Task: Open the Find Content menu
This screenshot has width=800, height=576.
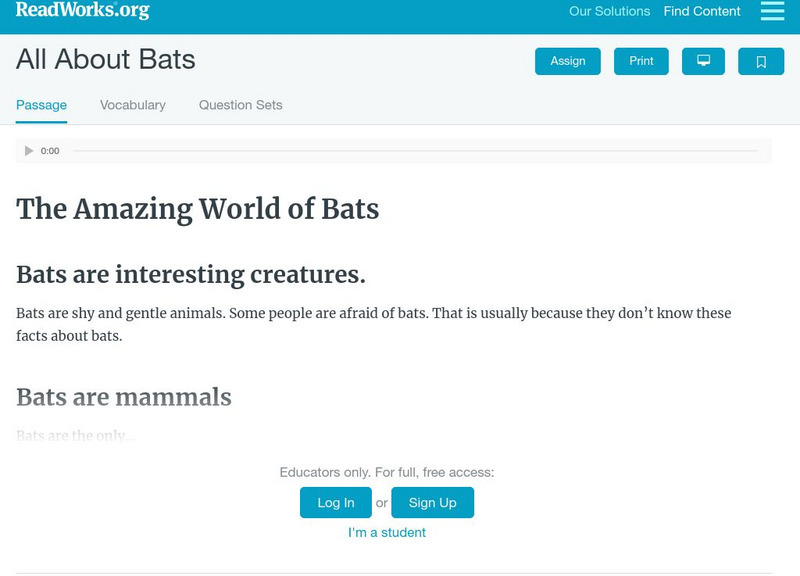Action: (x=702, y=11)
